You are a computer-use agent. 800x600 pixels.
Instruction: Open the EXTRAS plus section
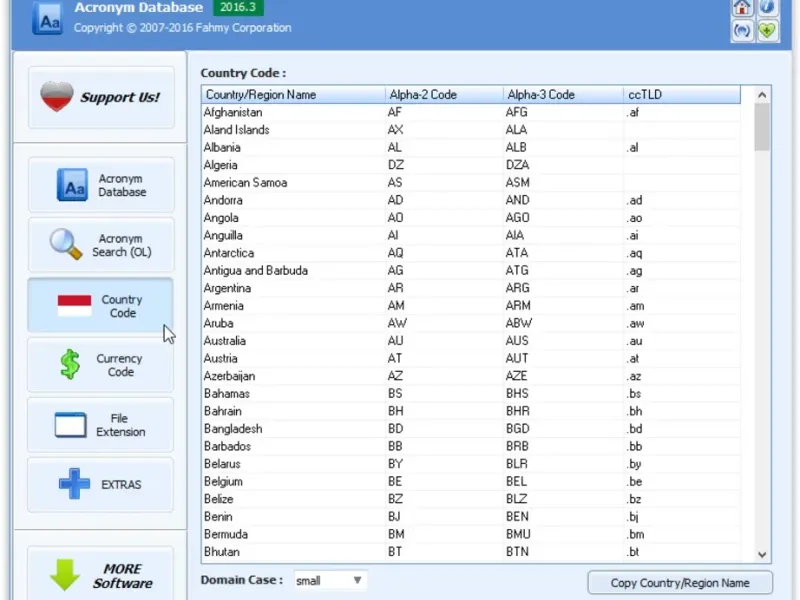click(x=100, y=485)
